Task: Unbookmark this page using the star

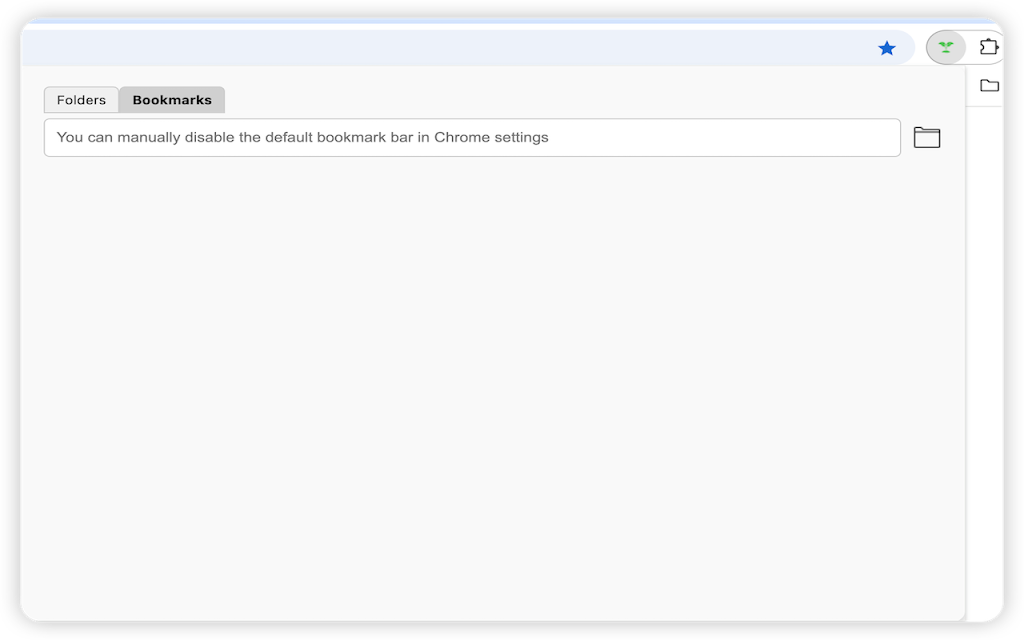Action: (886, 48)
